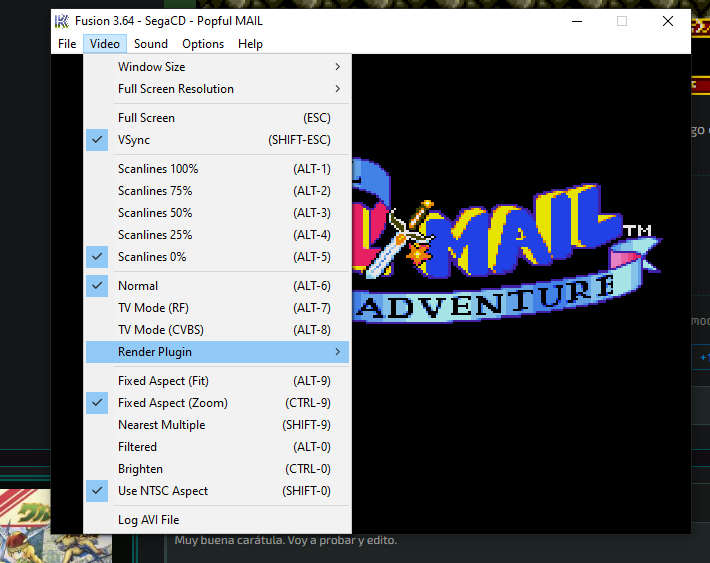
Task: Open the File menu
Action: 67,44
